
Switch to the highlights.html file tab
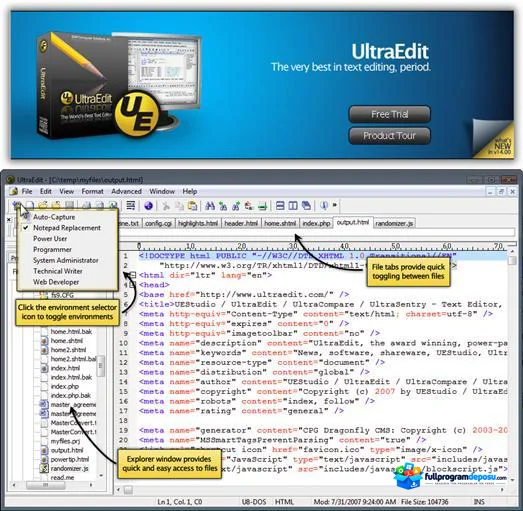pyautogui.click(x=198, y=223)
